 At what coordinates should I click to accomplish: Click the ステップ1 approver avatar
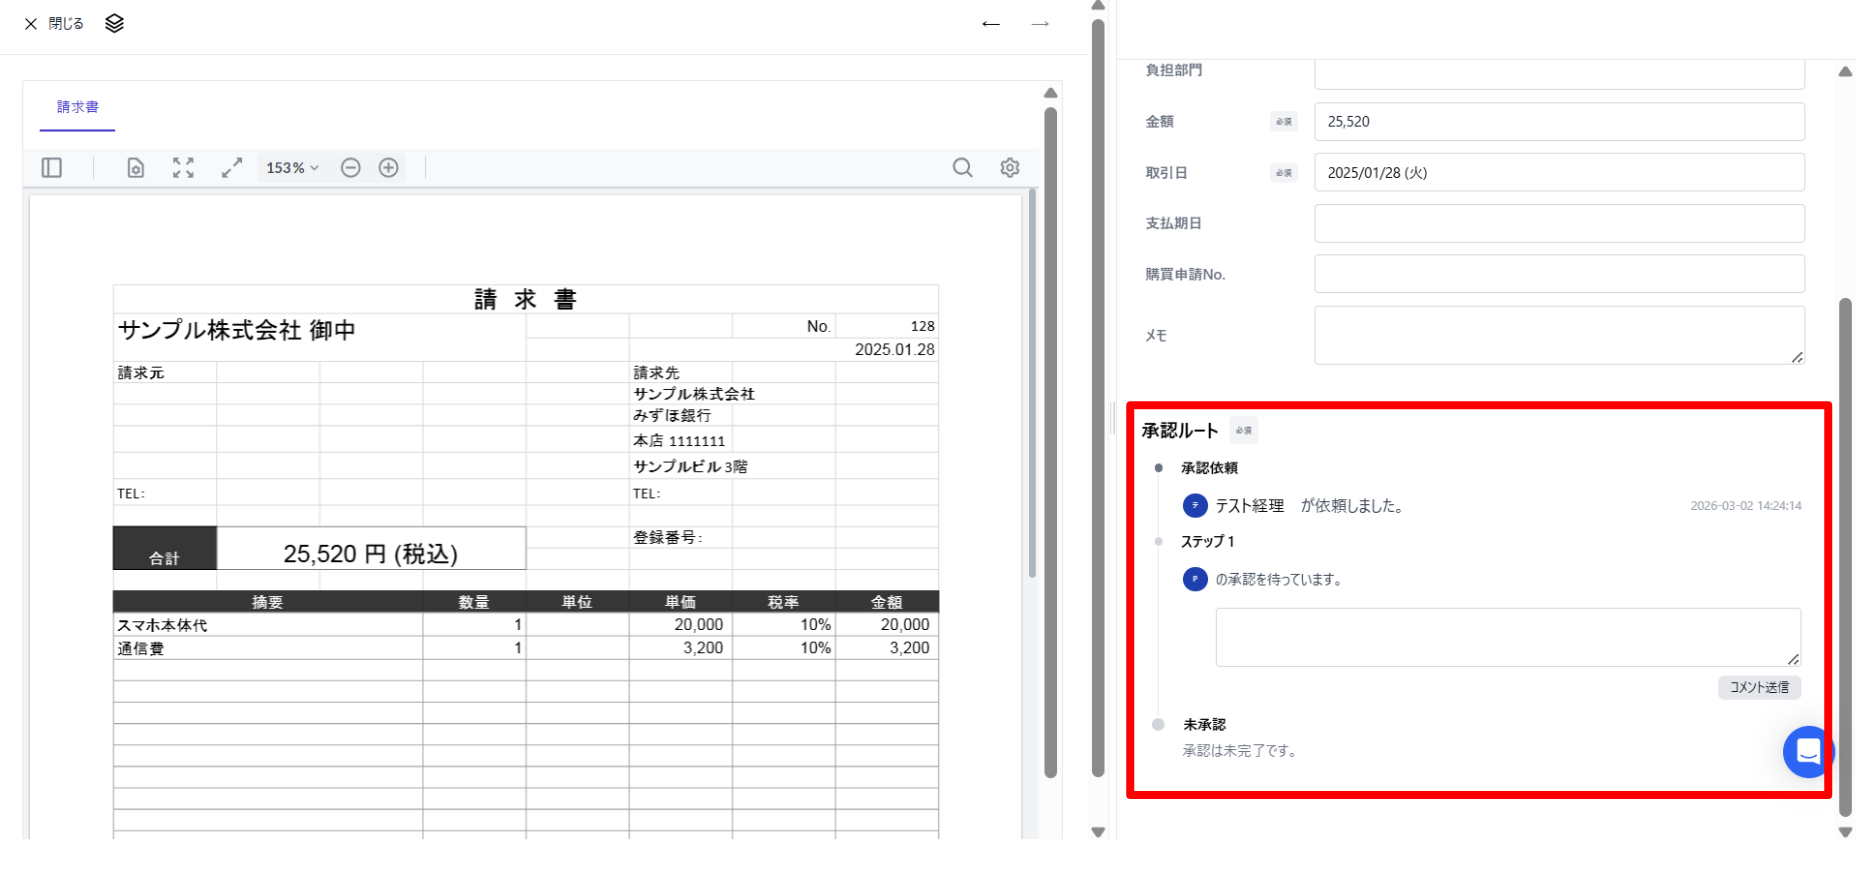(x=1195, y=579)
